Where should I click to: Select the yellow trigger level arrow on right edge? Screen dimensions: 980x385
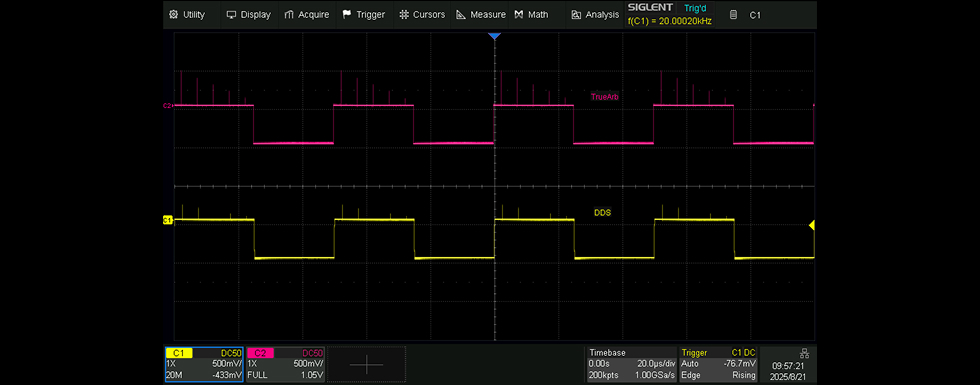click(812, 225)
